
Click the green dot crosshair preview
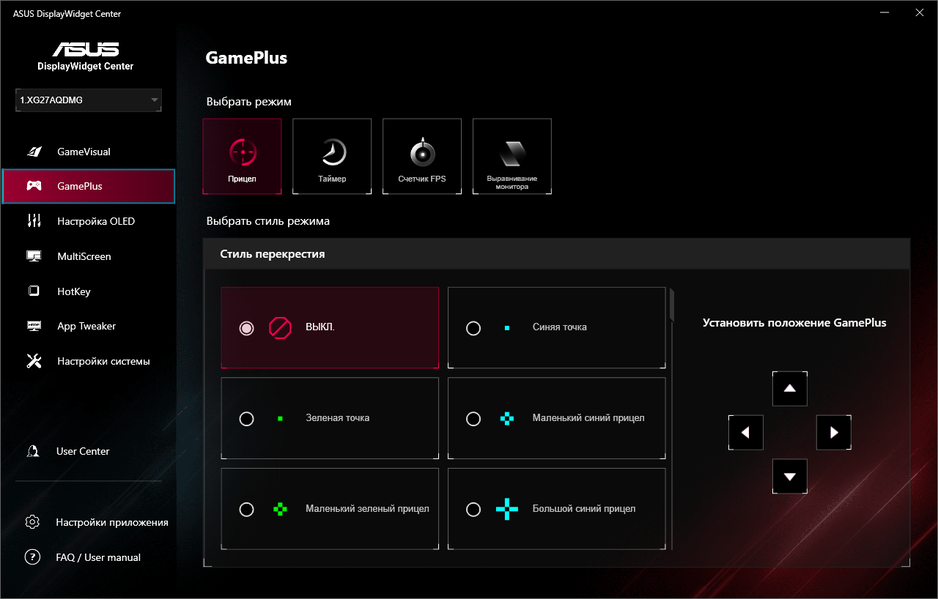point(280,418)
